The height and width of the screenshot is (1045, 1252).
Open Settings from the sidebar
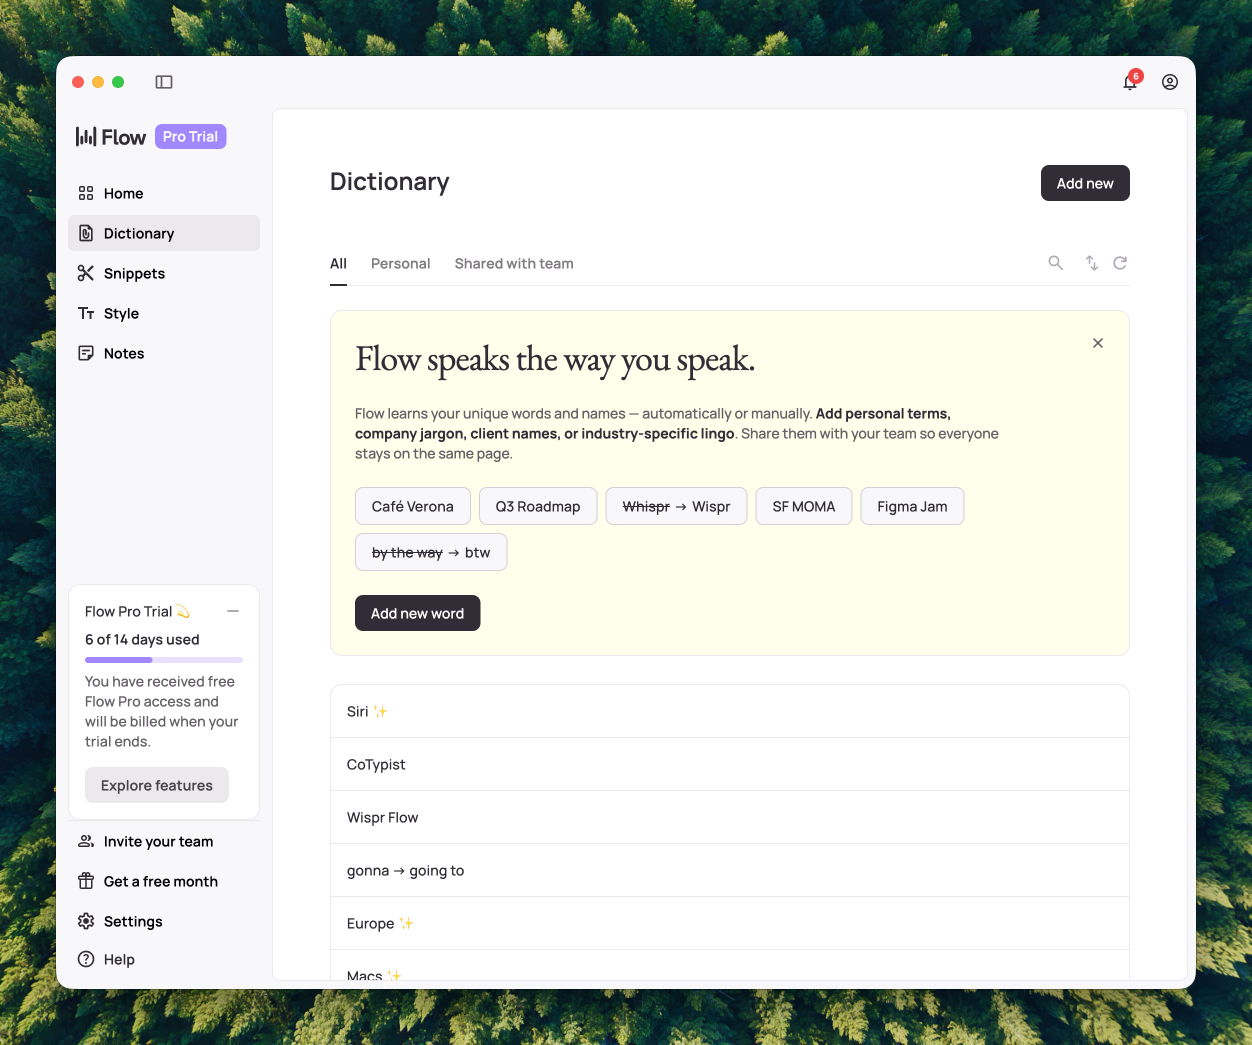pyautogui.click(x=120, y=921)
